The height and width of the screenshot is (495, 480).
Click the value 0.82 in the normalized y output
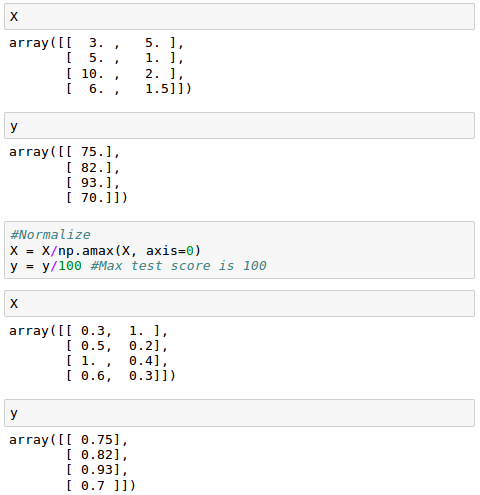point(97,455)
